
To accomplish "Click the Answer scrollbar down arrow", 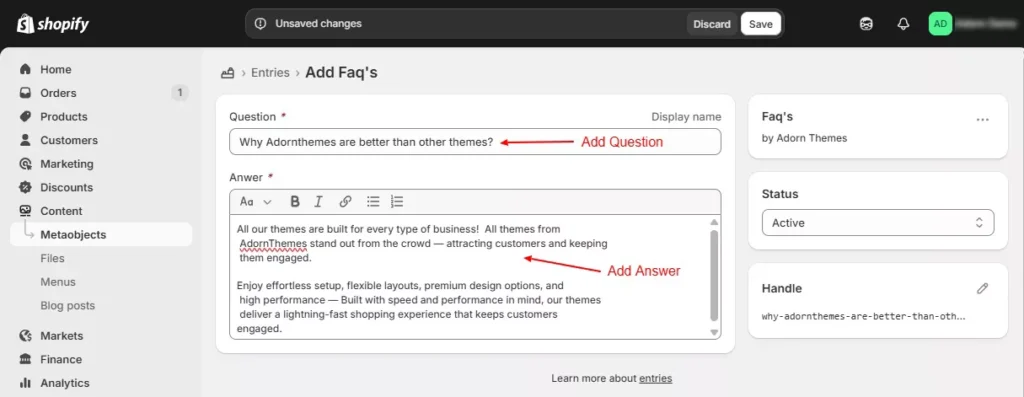I will click(714, 332).
